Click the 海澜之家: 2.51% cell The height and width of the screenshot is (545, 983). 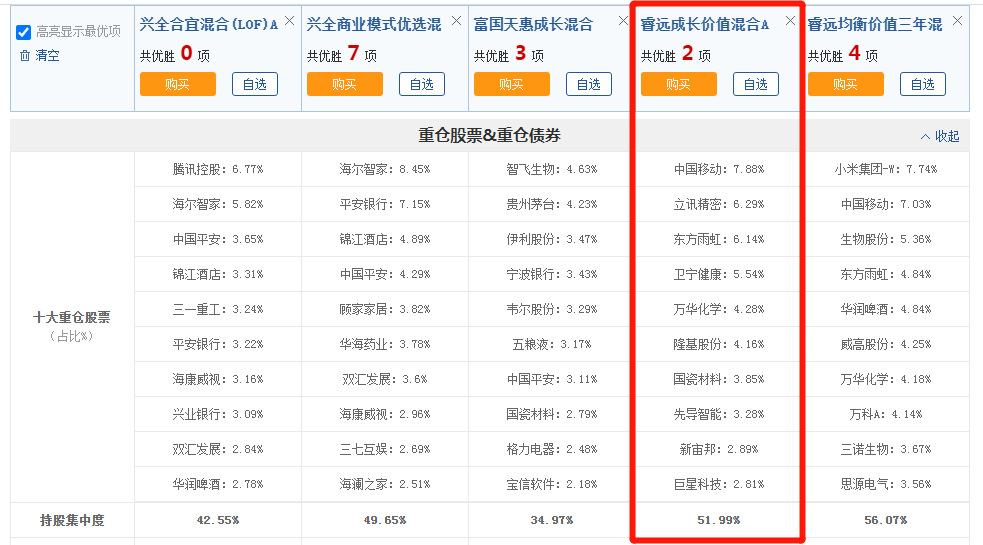385,485
